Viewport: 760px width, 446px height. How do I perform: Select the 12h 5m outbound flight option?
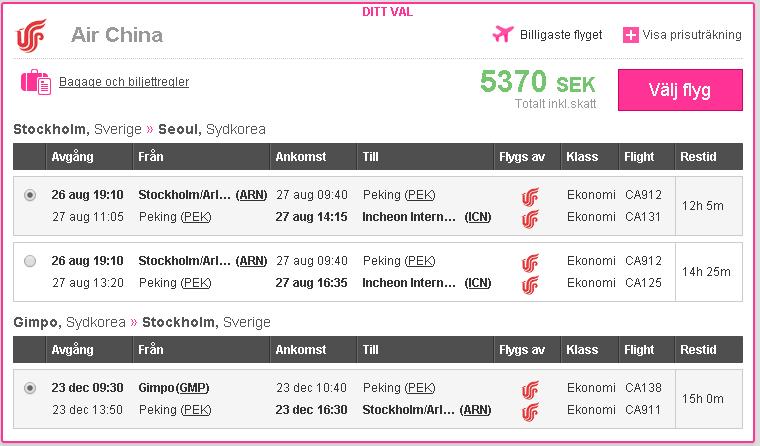(30, 195)
